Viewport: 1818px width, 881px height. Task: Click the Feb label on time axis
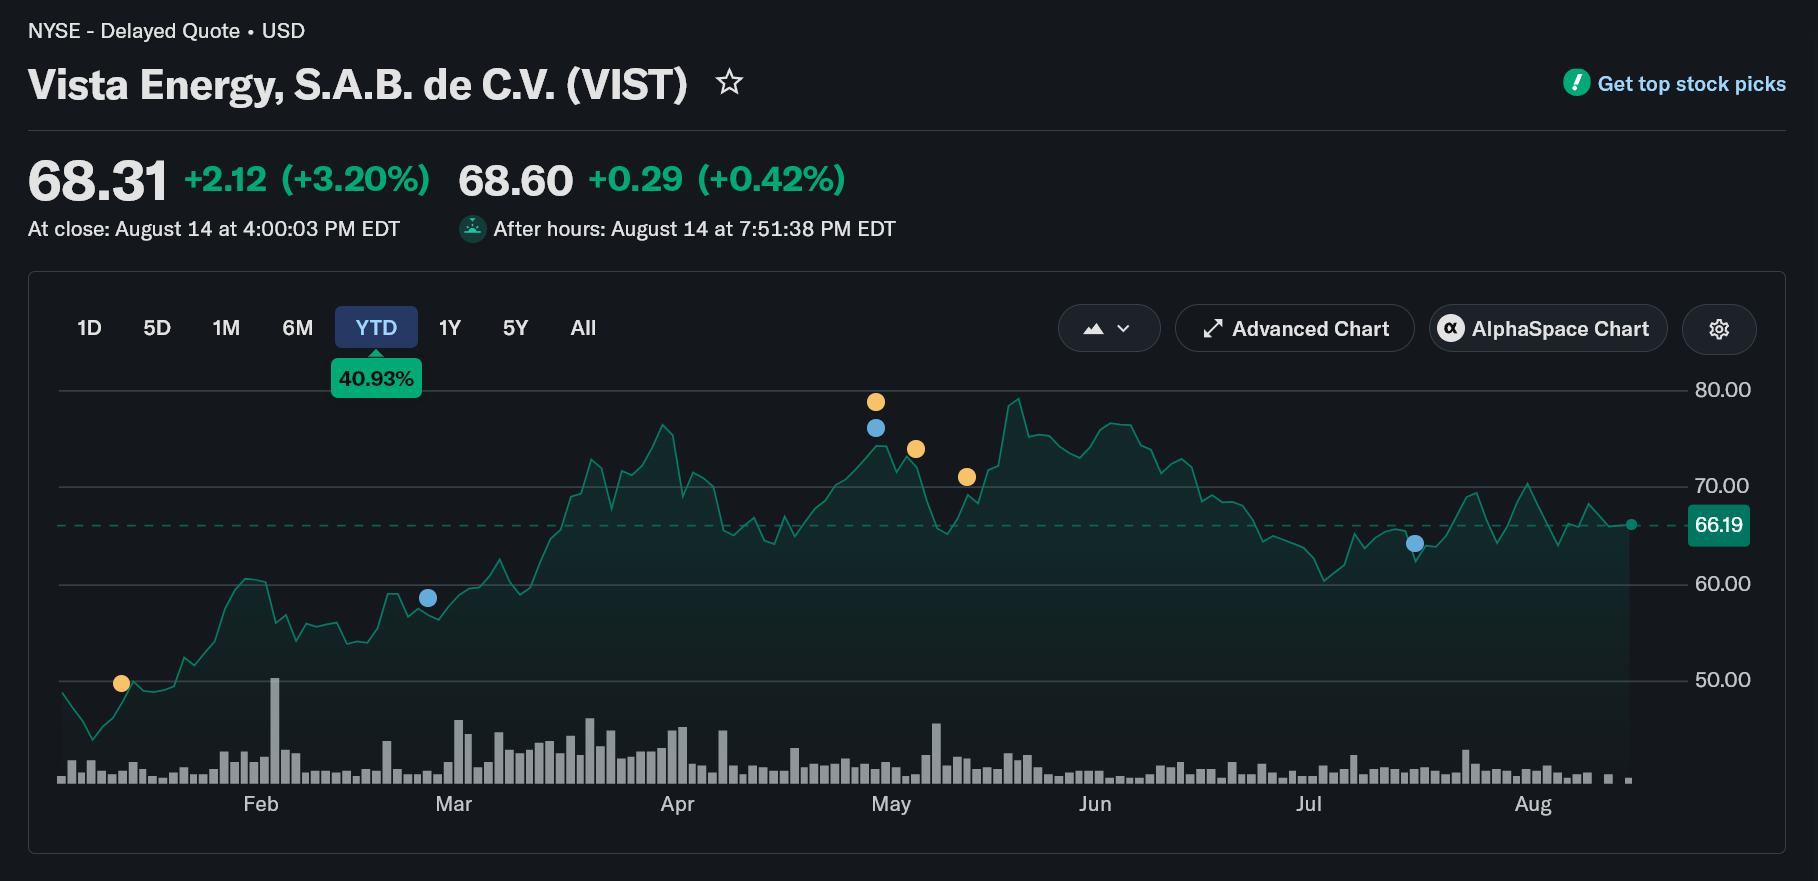pos(261,804)
